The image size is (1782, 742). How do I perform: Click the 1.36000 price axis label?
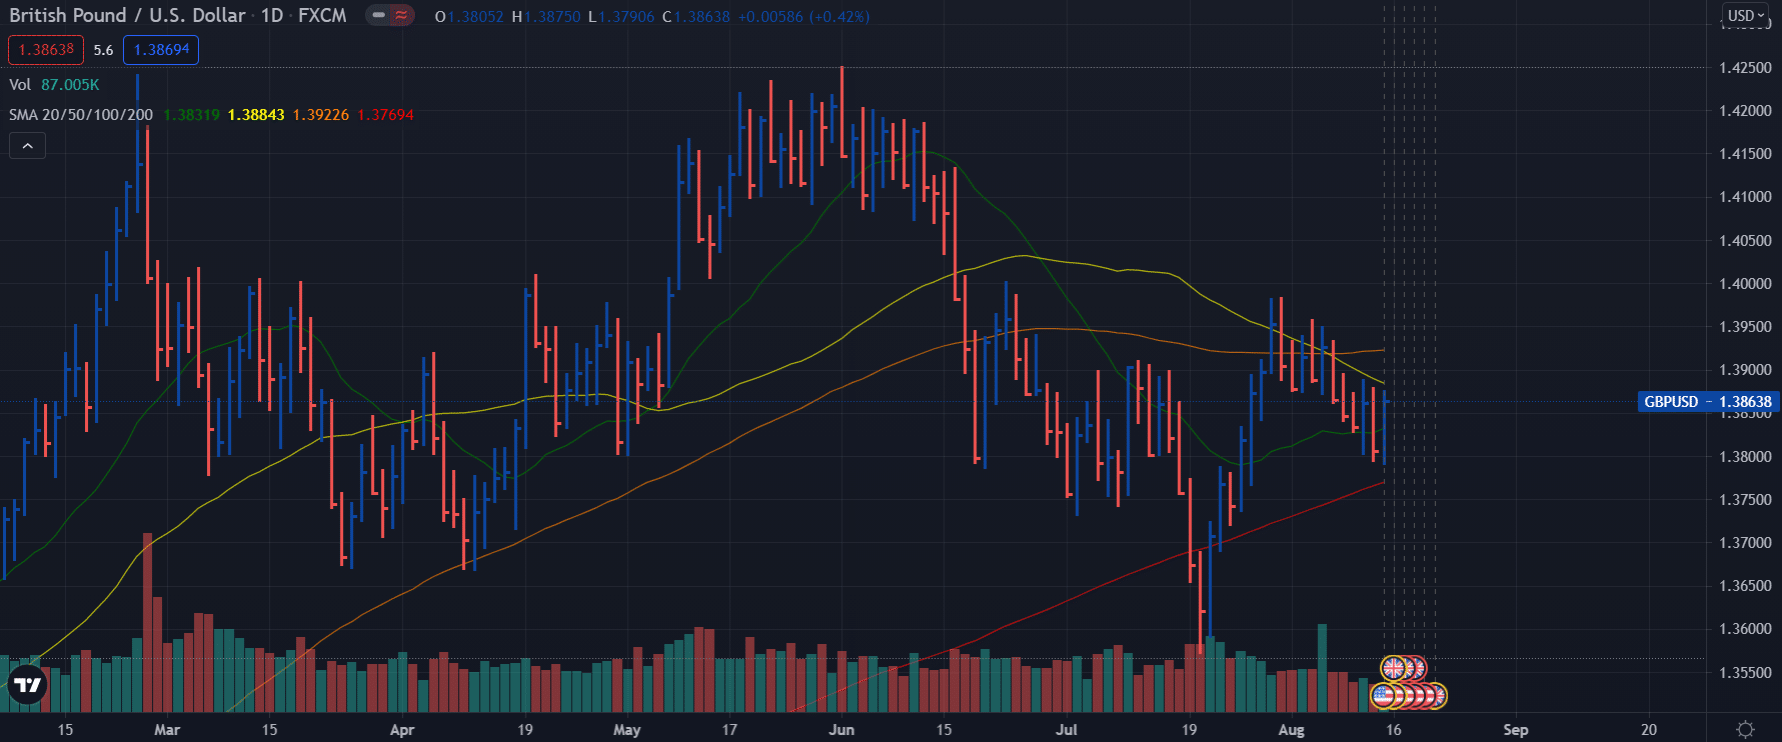(x=1745, y=629)
